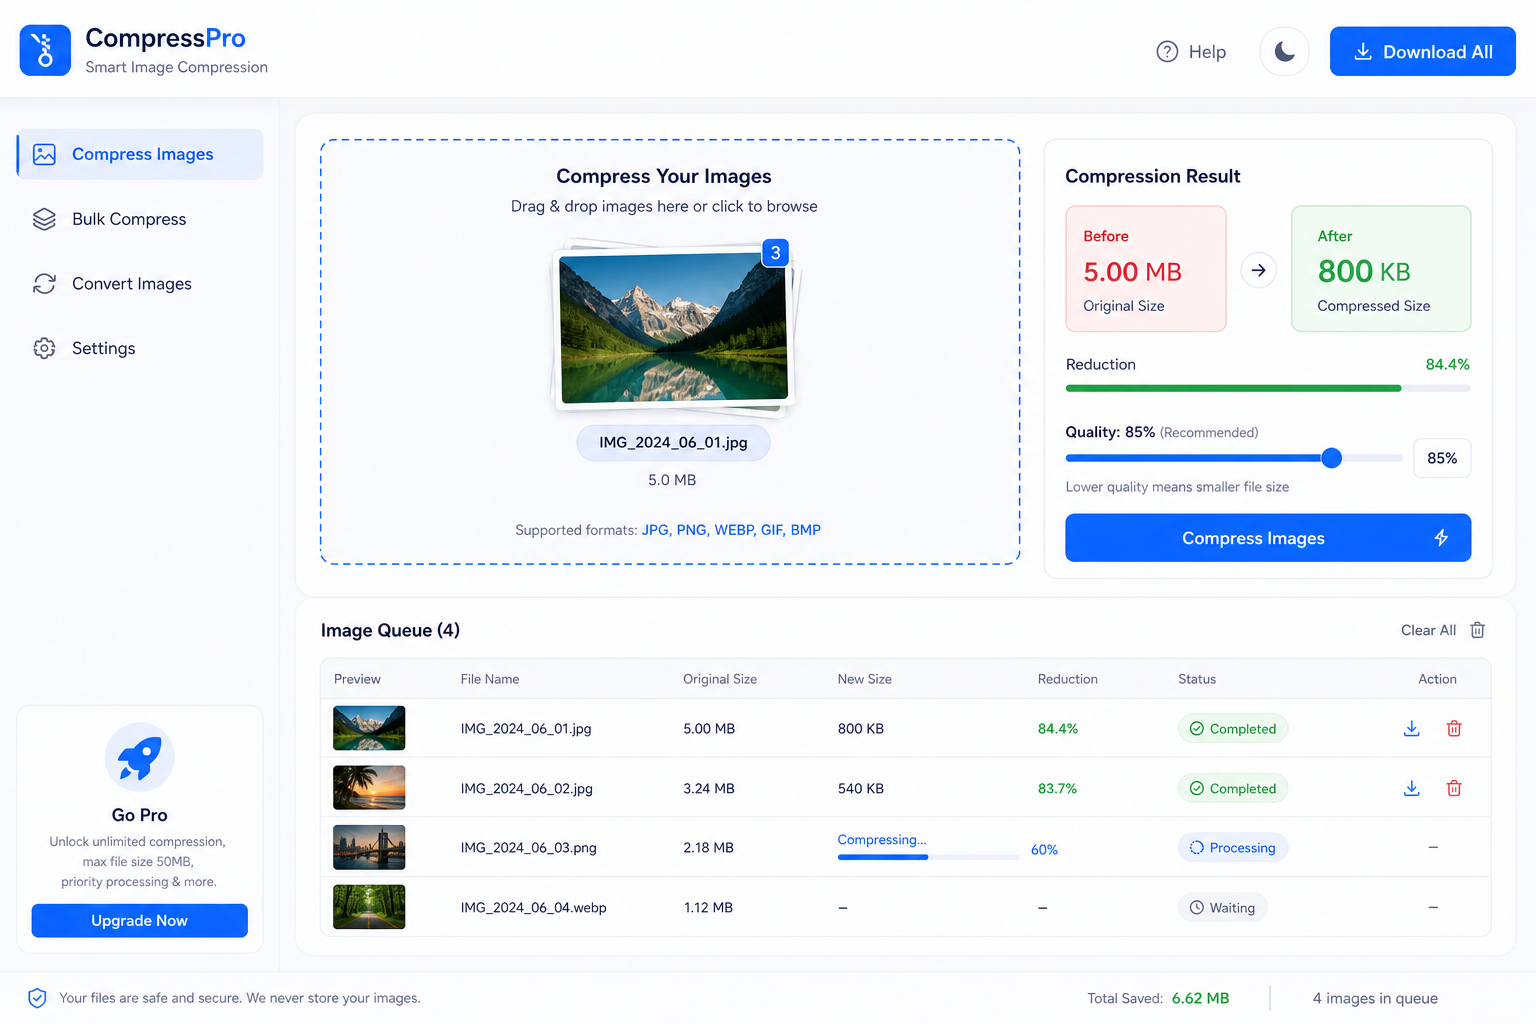
Task: Toggle dark mode with the moon icon
Action: [x=1285, y=52]
